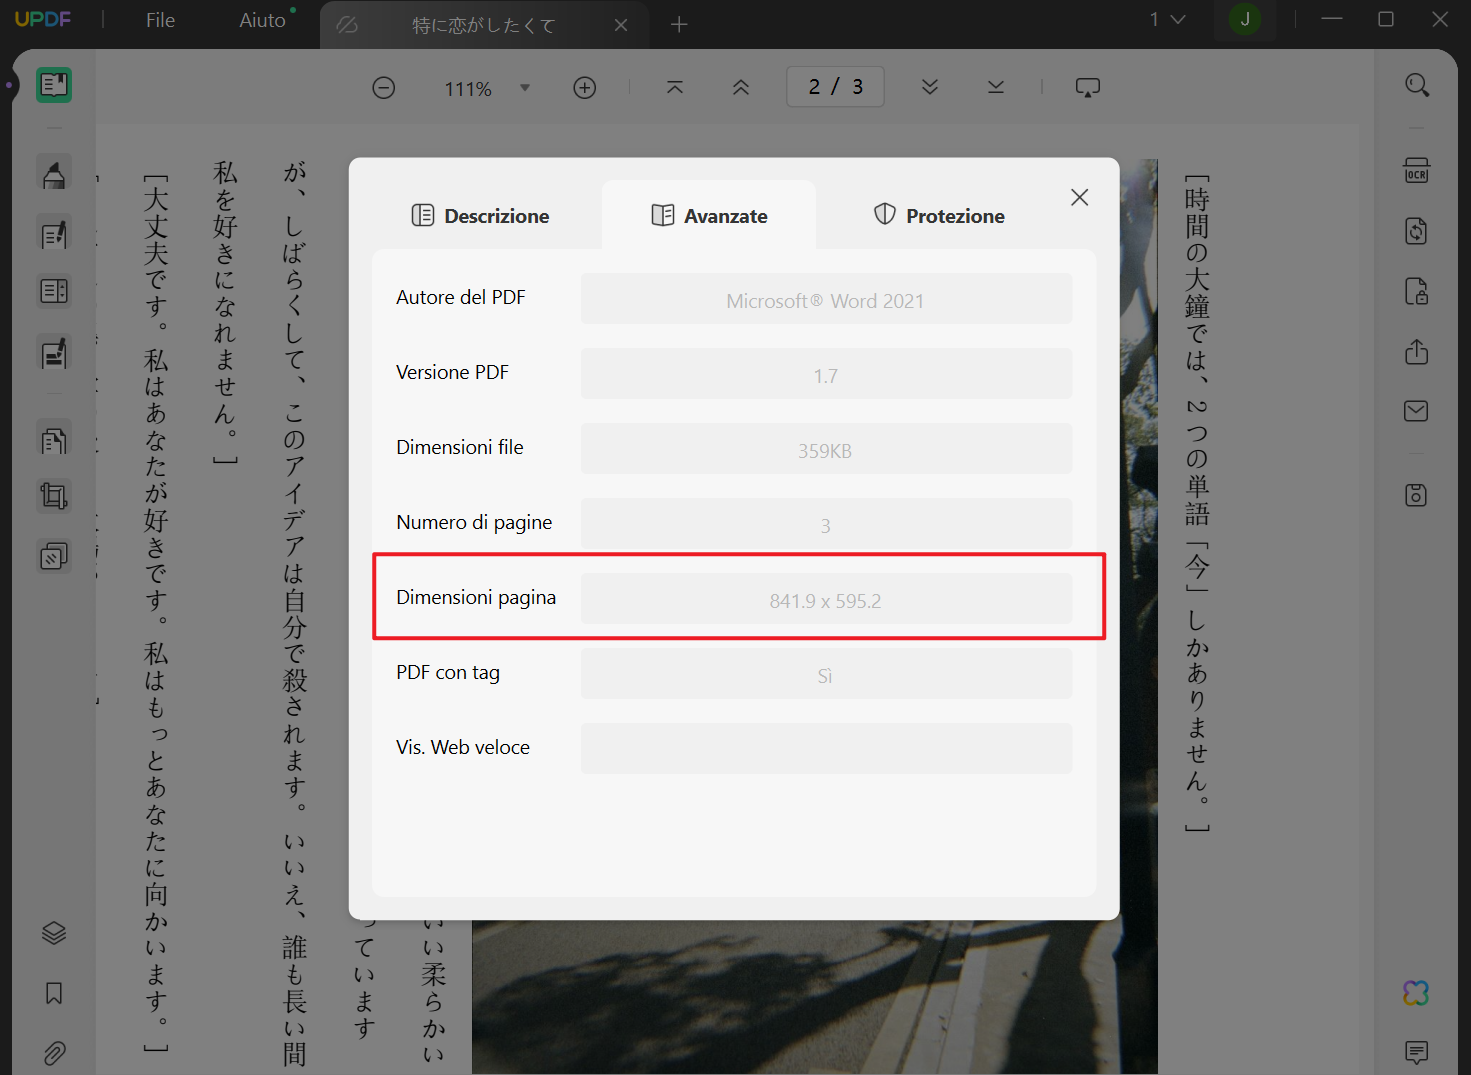The height and width of the screenshot is (1075, 1471).
Task: Click the page size value 841.9 x 595.2
Action: coord(826,599)
